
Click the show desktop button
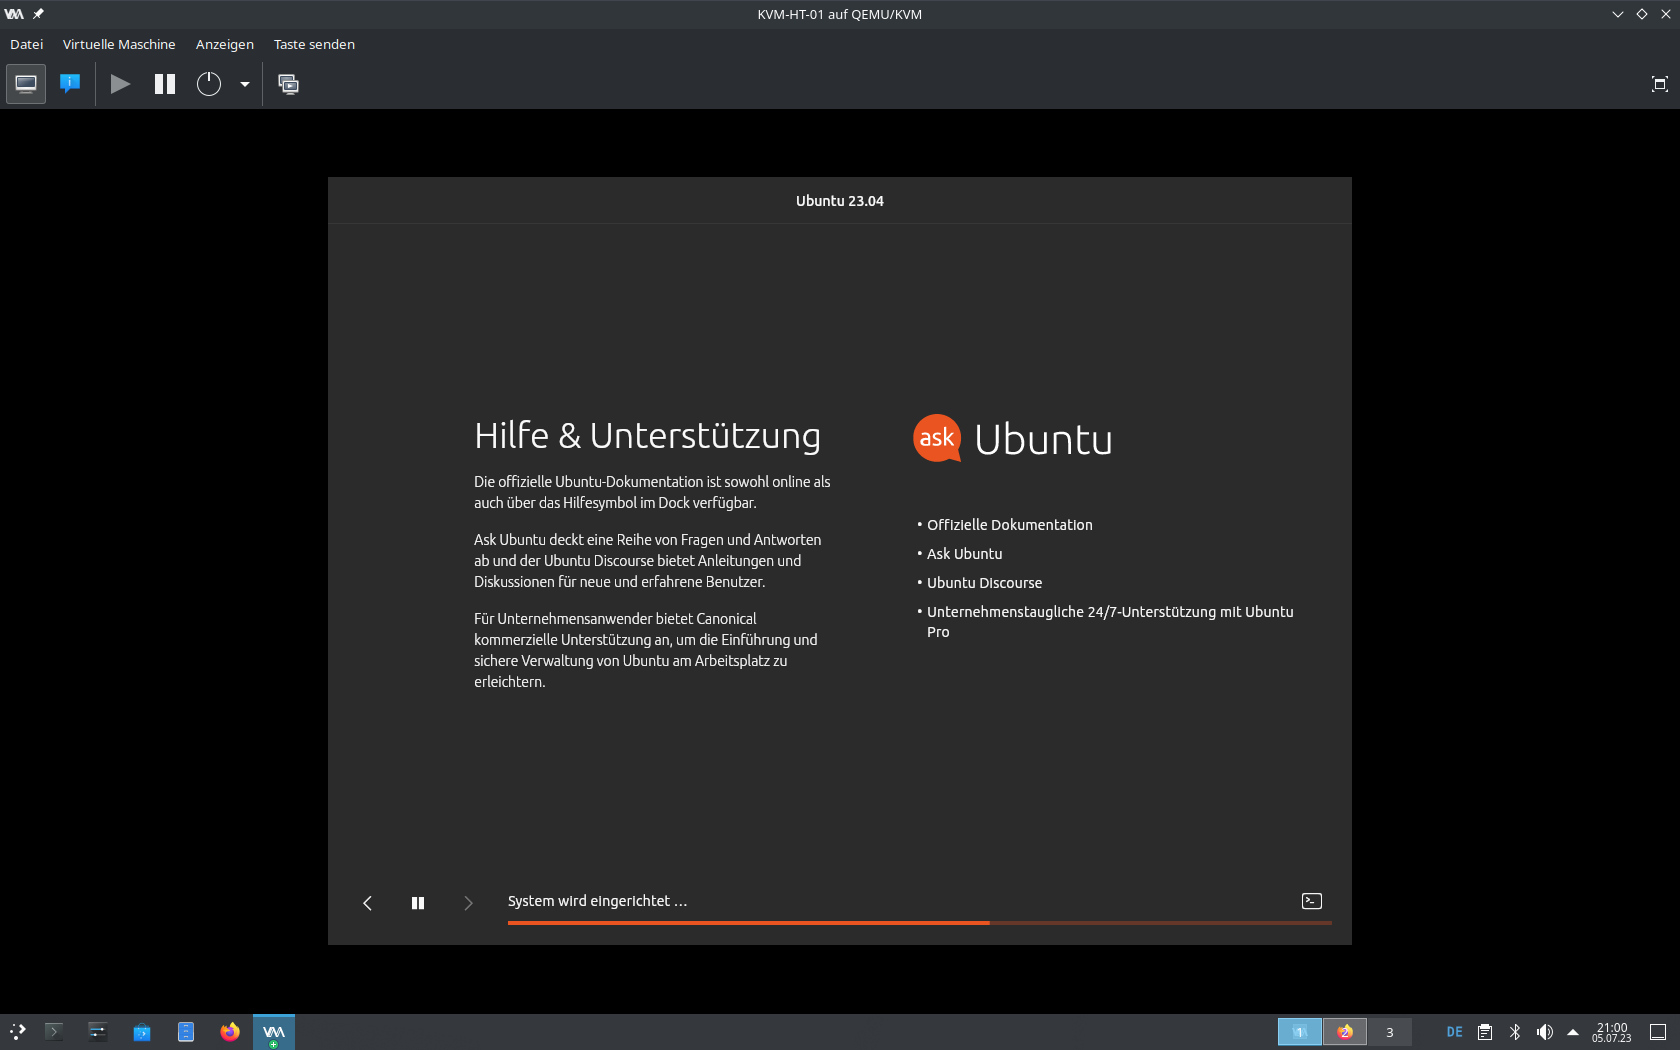(1658, 1032)
